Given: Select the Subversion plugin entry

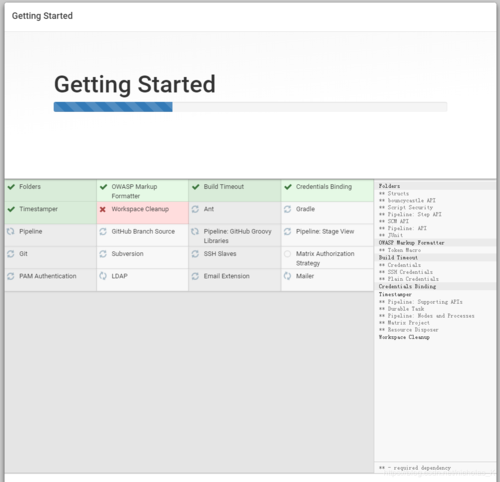Looking at the screenshot, I should 143,258.
